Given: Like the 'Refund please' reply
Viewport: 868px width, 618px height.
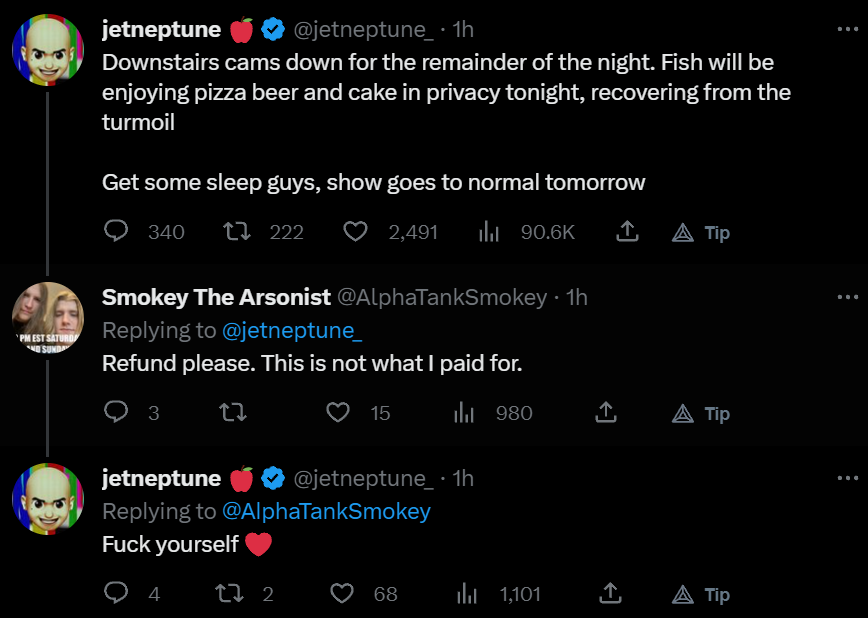Looking at the screenshot, I should pos(339,413).
